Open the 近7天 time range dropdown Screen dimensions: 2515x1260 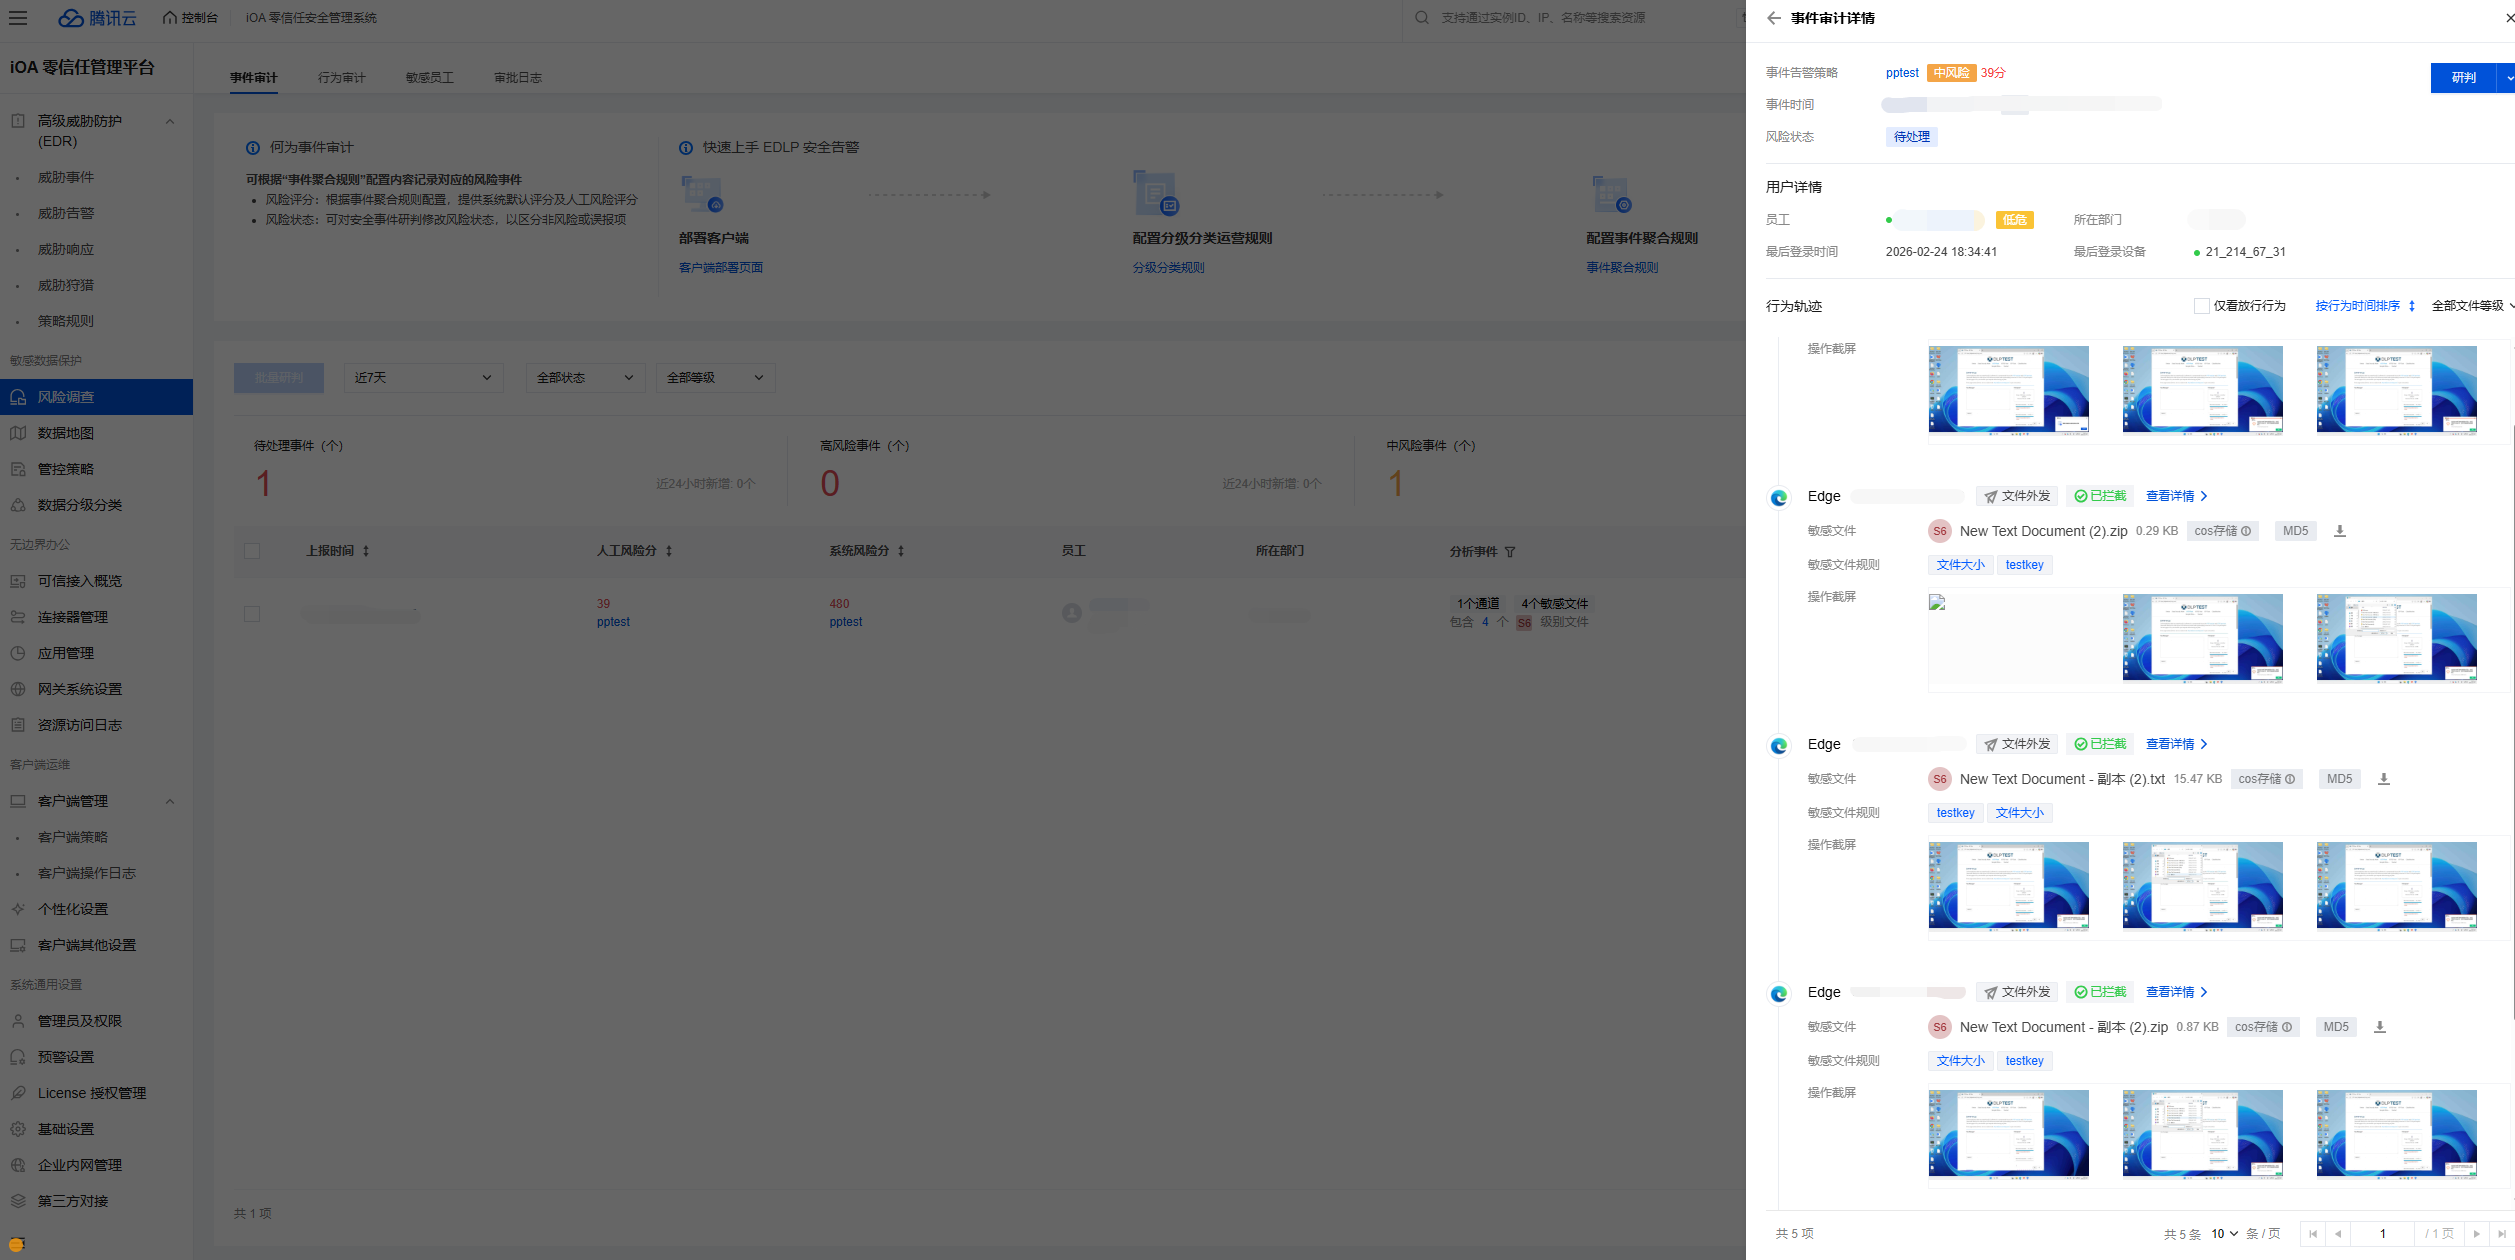422,378
